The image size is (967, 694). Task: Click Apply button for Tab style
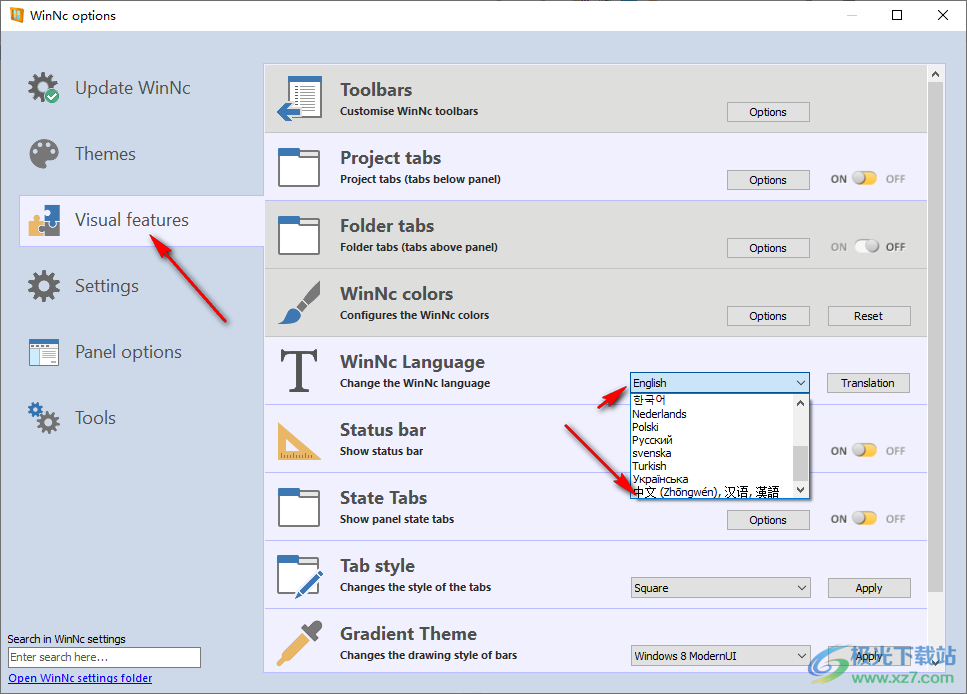click(869, 588)
